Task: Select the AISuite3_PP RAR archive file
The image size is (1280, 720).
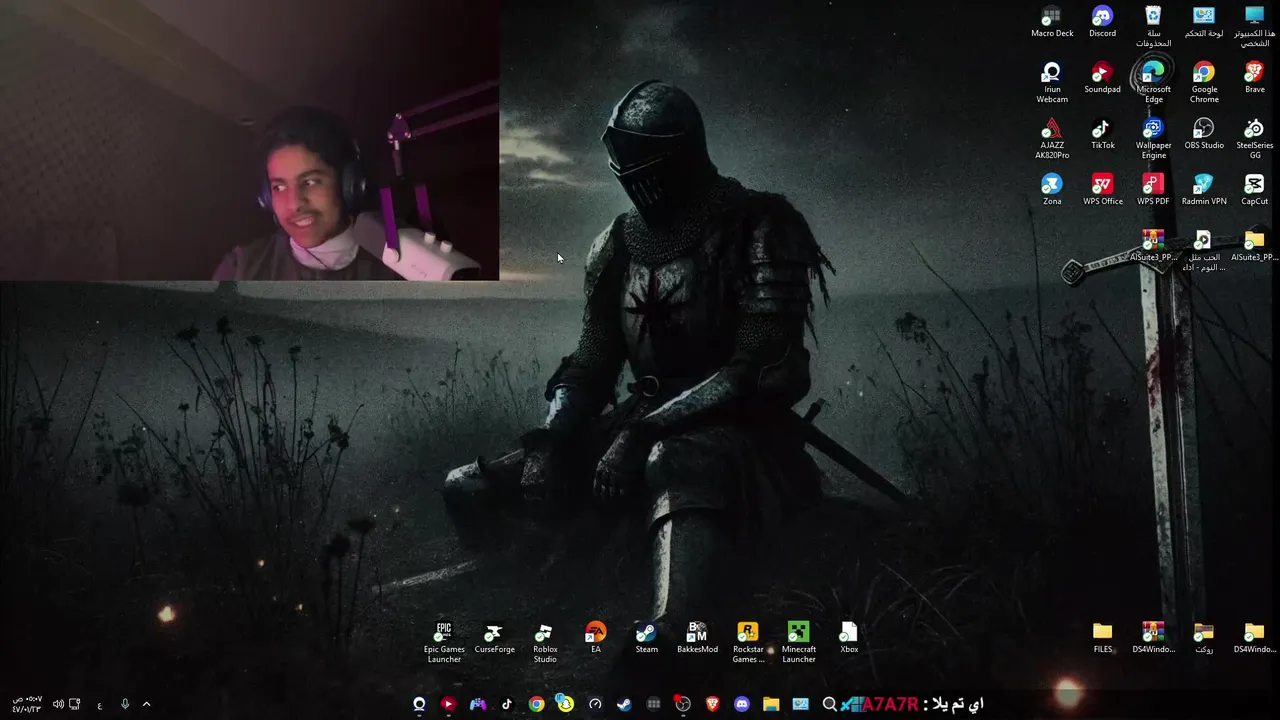Action: click(x=1153, y=246)
